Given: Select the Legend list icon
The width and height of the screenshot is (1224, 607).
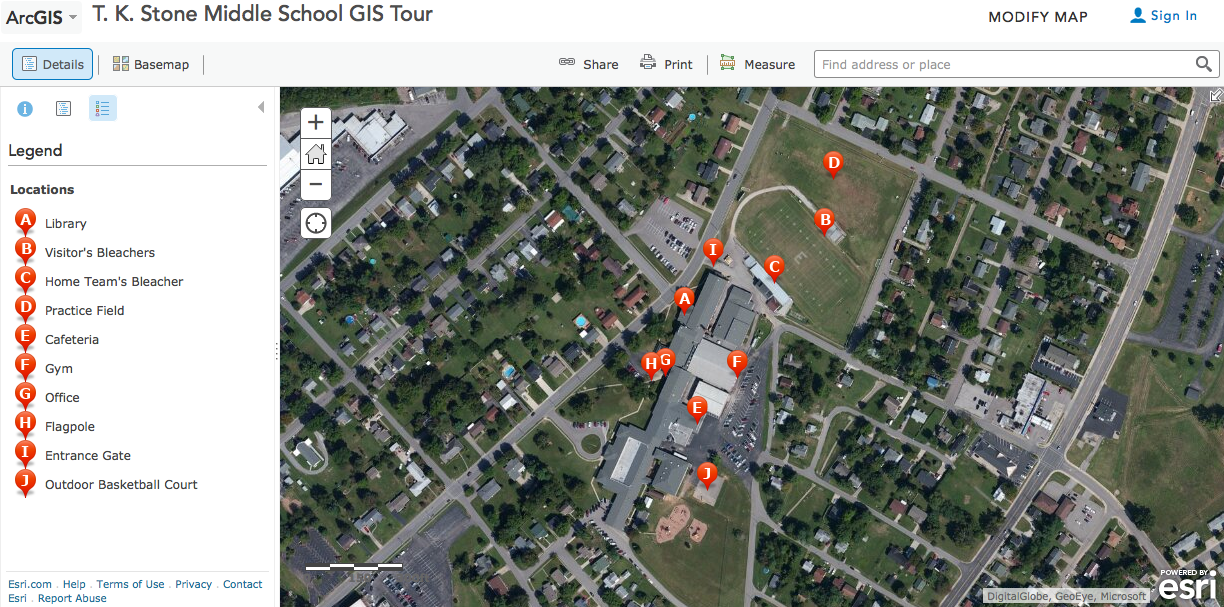Looking at the screenshot, I should click(102, 108).
